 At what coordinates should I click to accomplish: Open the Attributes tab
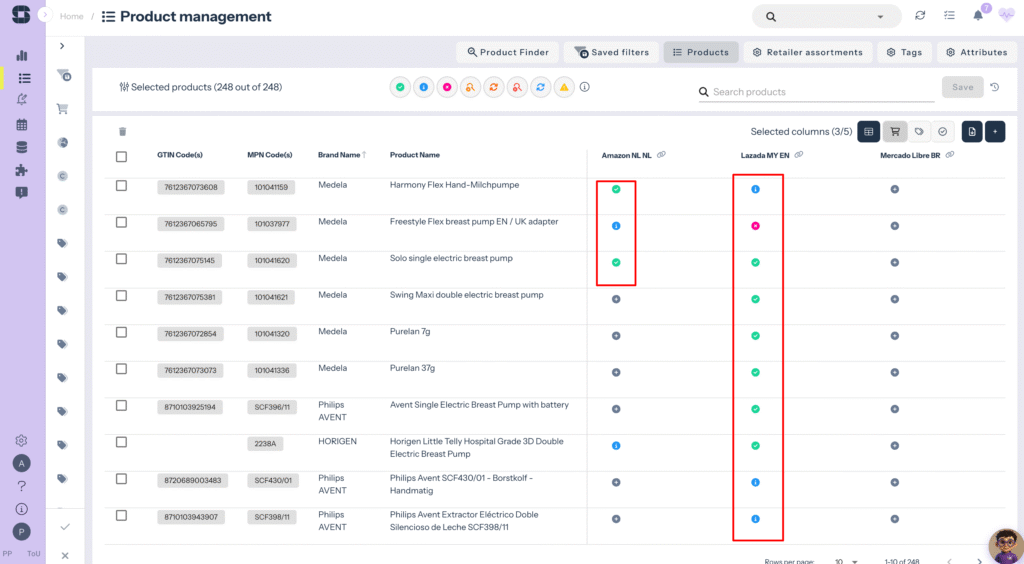click(x=976, y=52)
